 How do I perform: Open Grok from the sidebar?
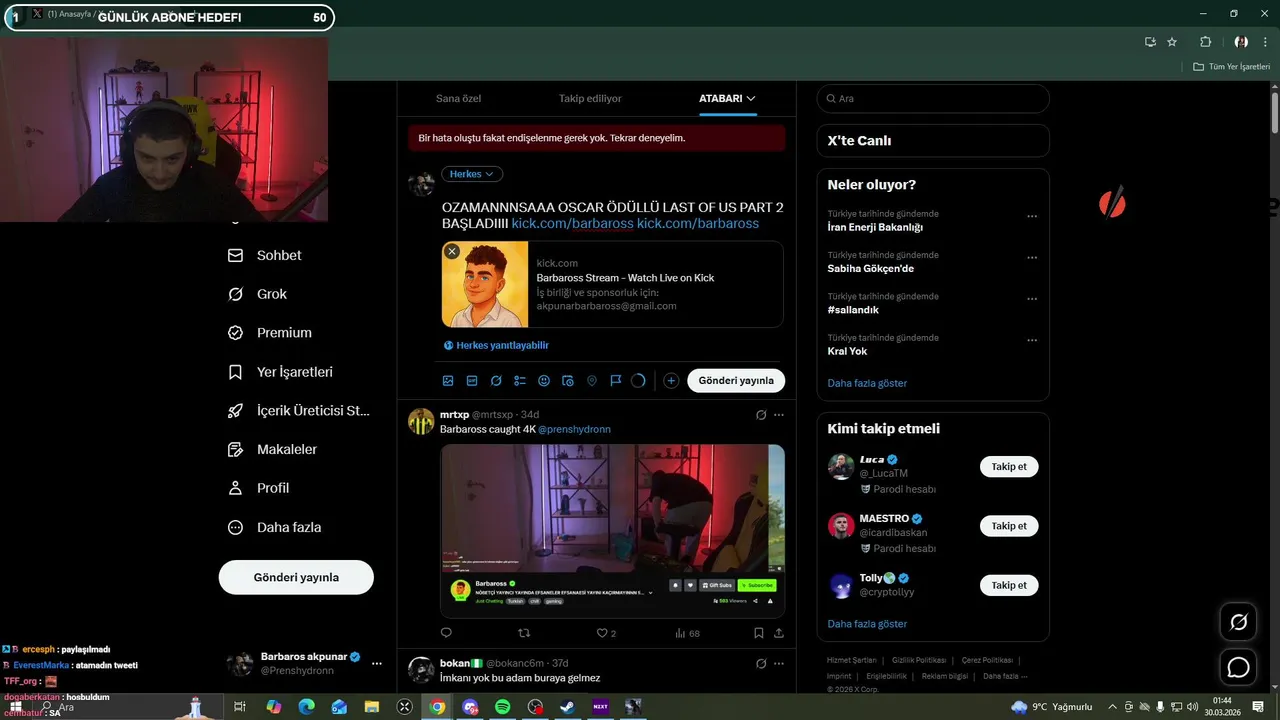[258, 294]
